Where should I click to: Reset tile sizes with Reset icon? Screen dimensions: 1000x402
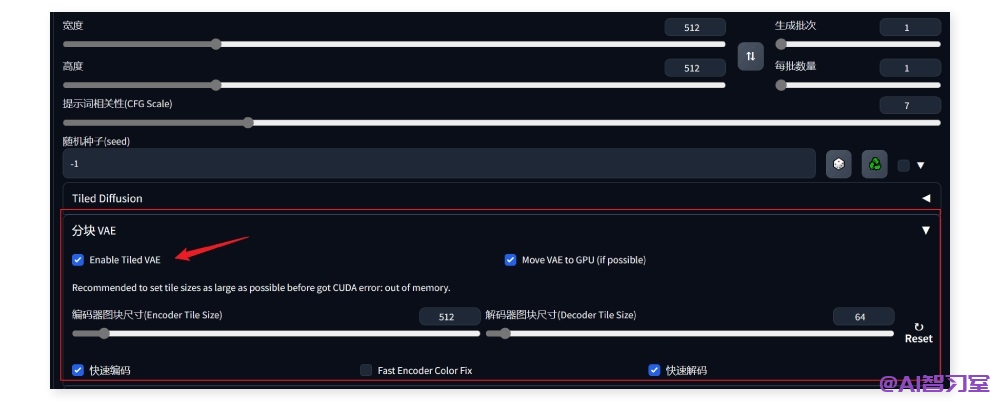tap(918, 333)
